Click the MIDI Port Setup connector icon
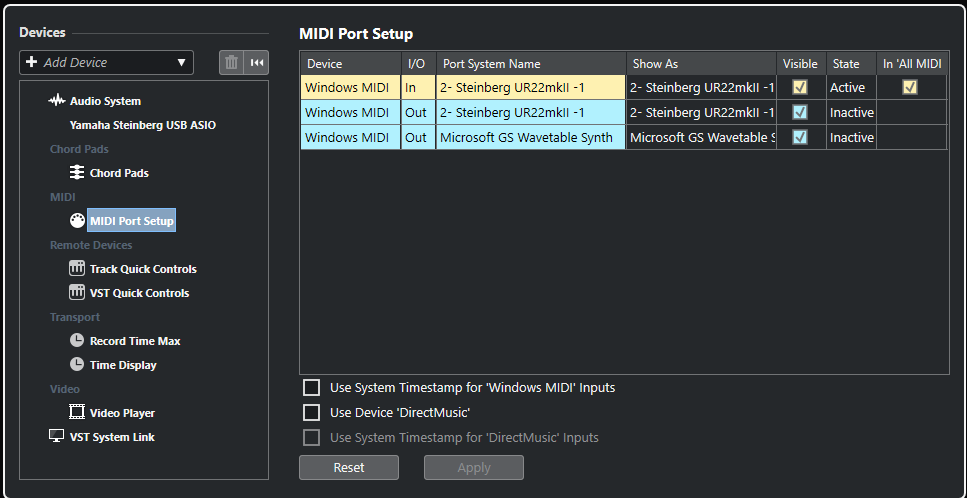This screenshot has width=967, height=498. (77, 221)
